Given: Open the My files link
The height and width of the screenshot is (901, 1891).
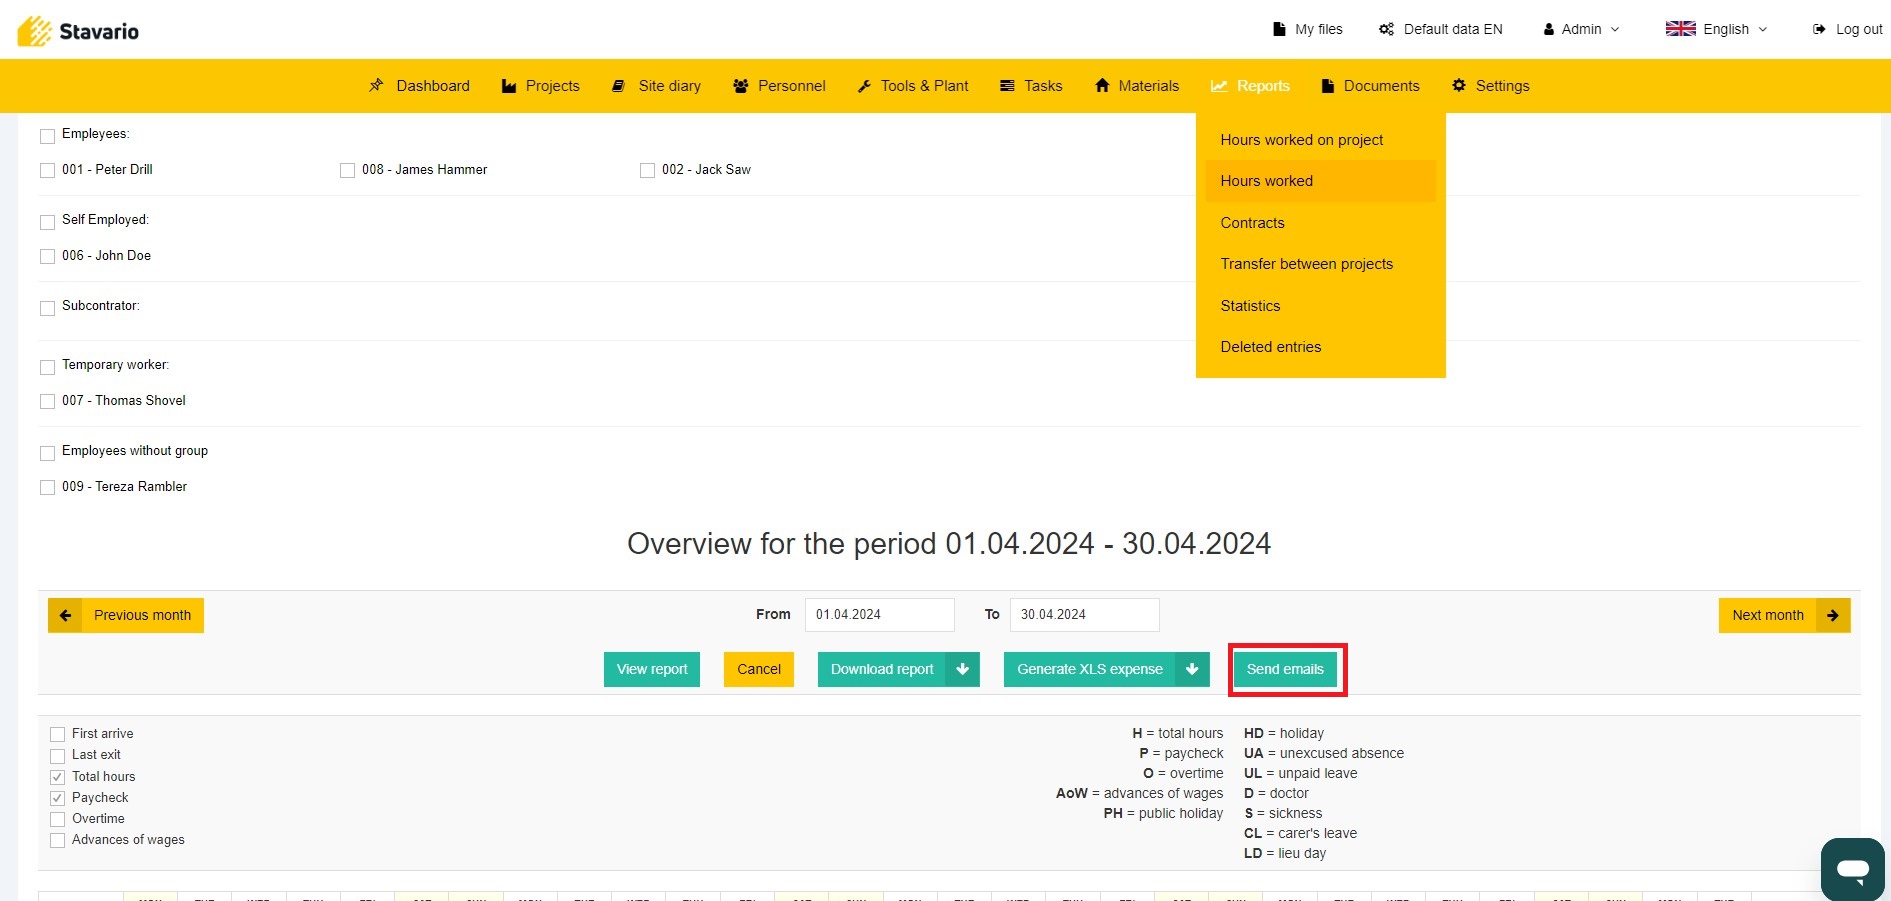Looking at the screenshot, I should pyautogui.click(x=1318, y=29).
